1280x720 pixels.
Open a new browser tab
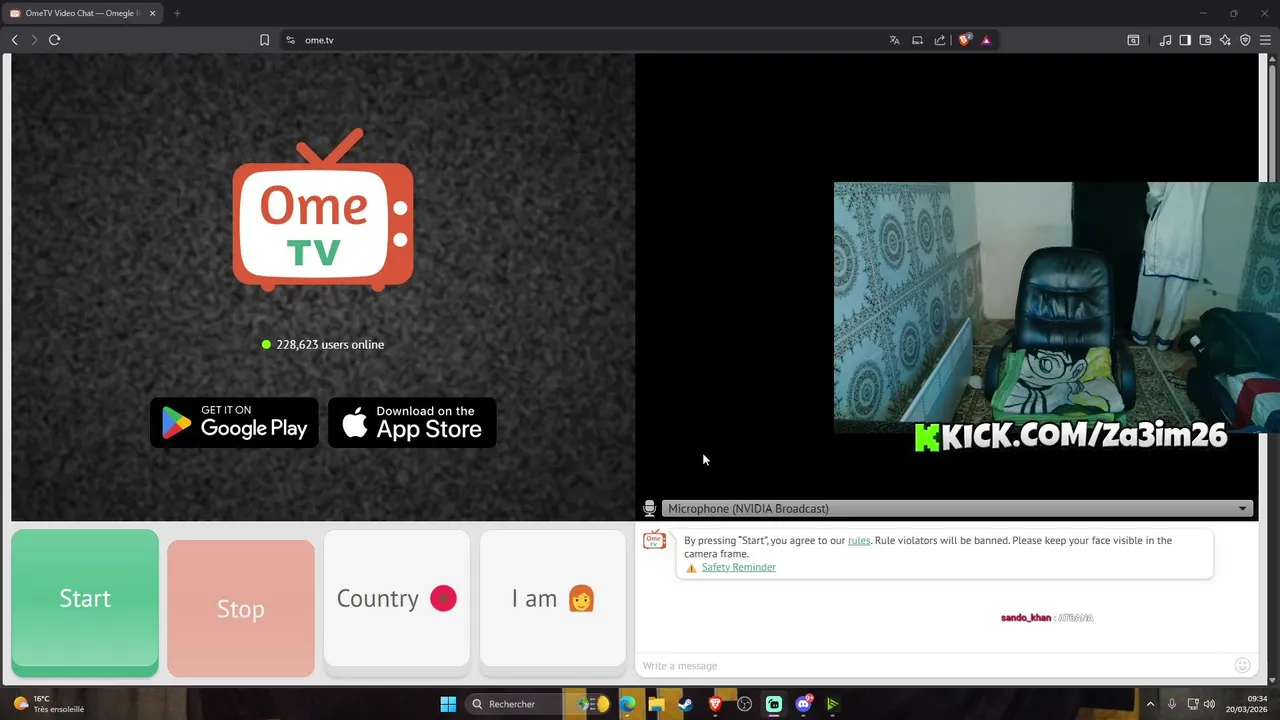pos(177,13)
